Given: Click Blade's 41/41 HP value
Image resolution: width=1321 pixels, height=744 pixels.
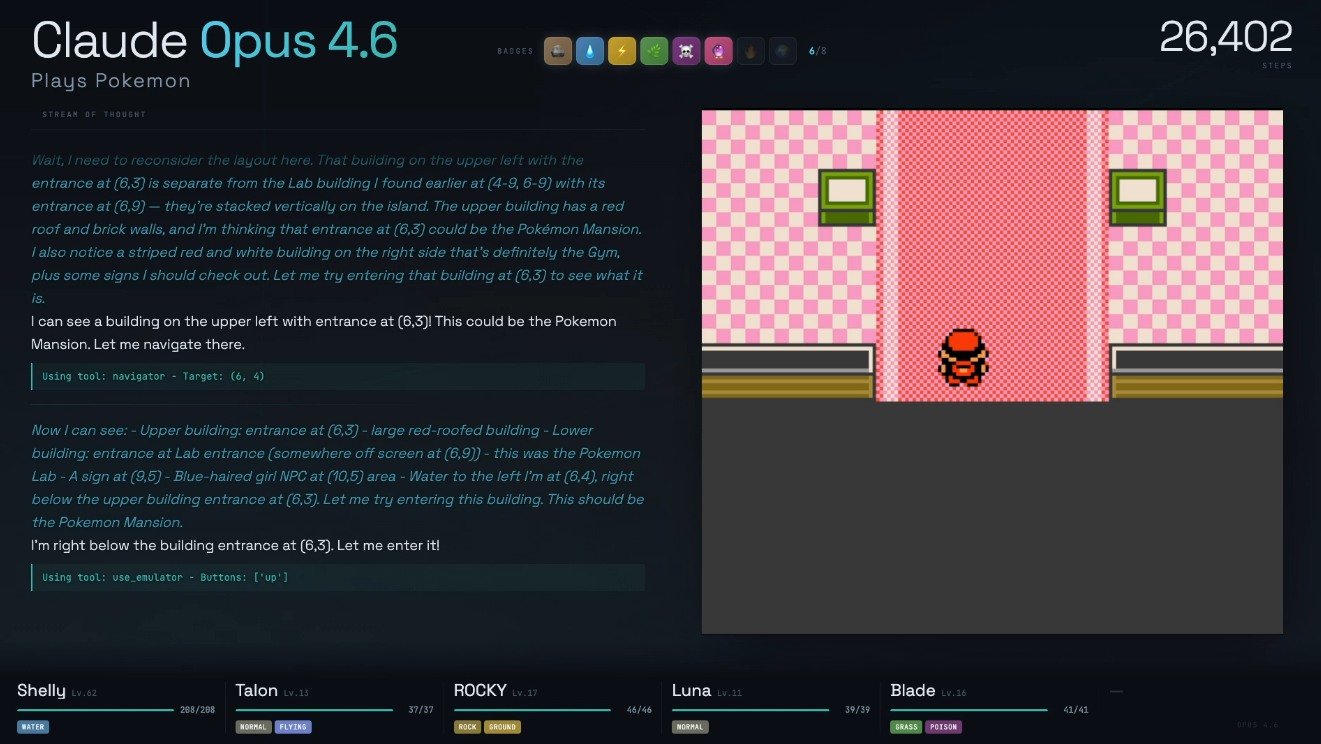Looking at the screenshot, I should (1076, 710).
